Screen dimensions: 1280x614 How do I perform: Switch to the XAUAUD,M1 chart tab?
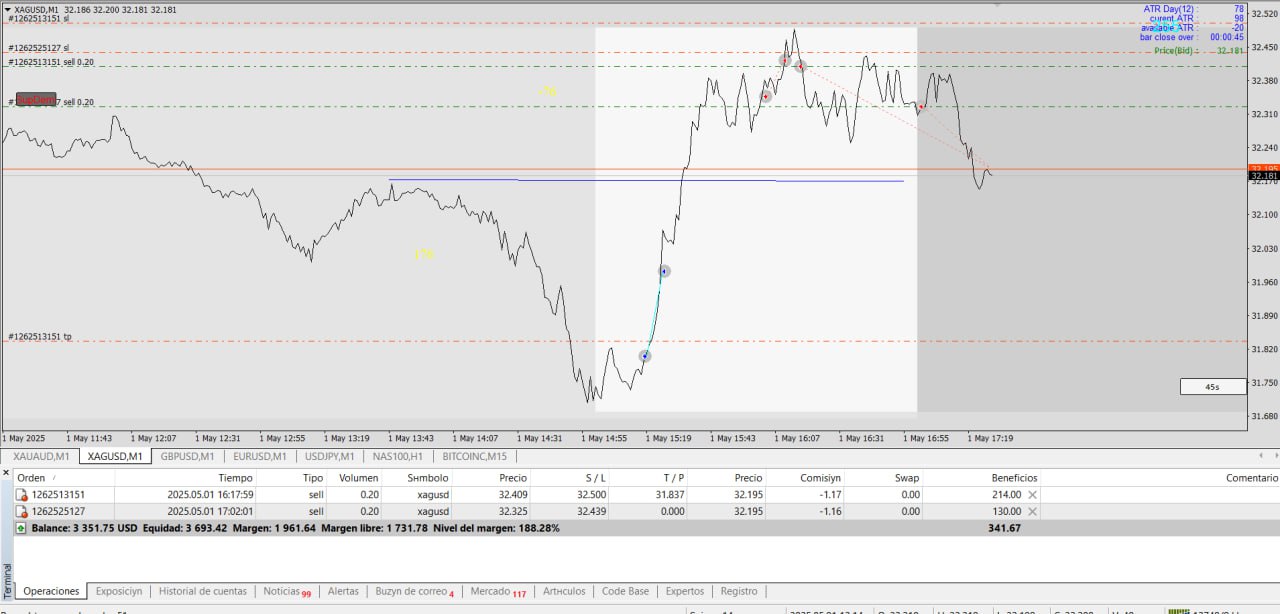(x=41, y=456)
